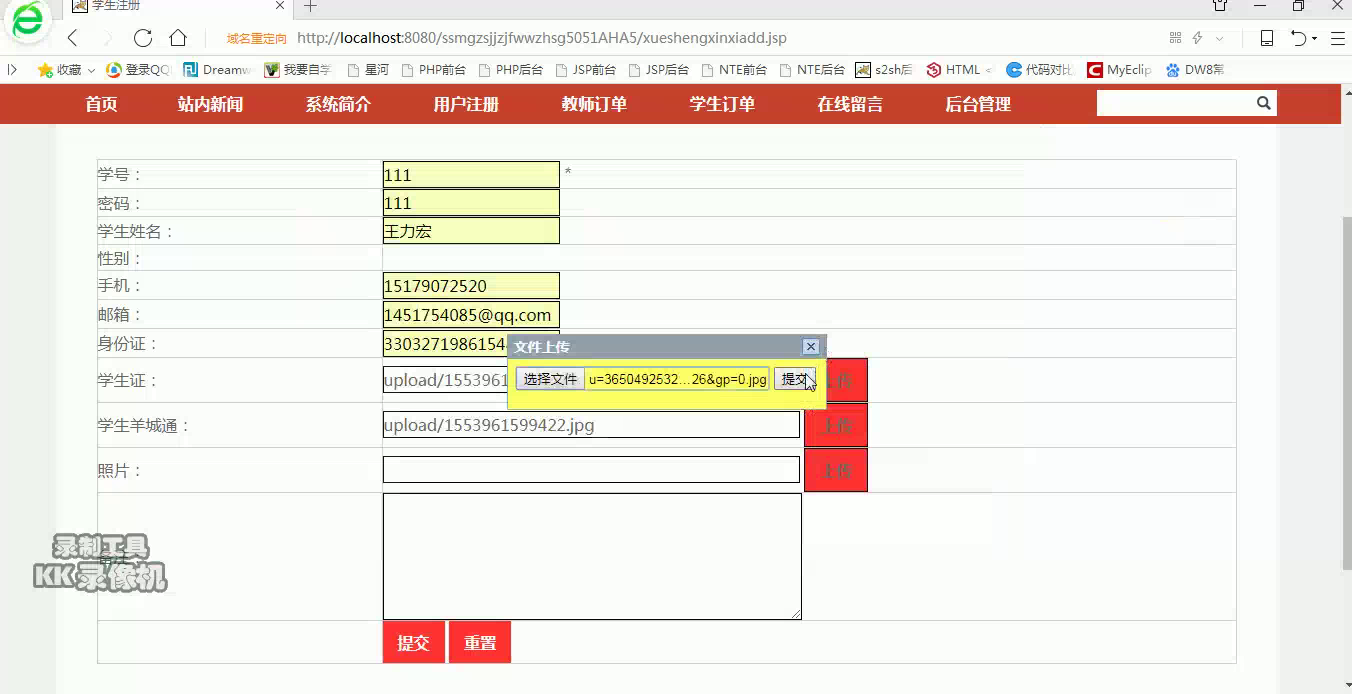
Task: Expand the 收藏 dropdown arrow
Action: [x=91, y=70]
